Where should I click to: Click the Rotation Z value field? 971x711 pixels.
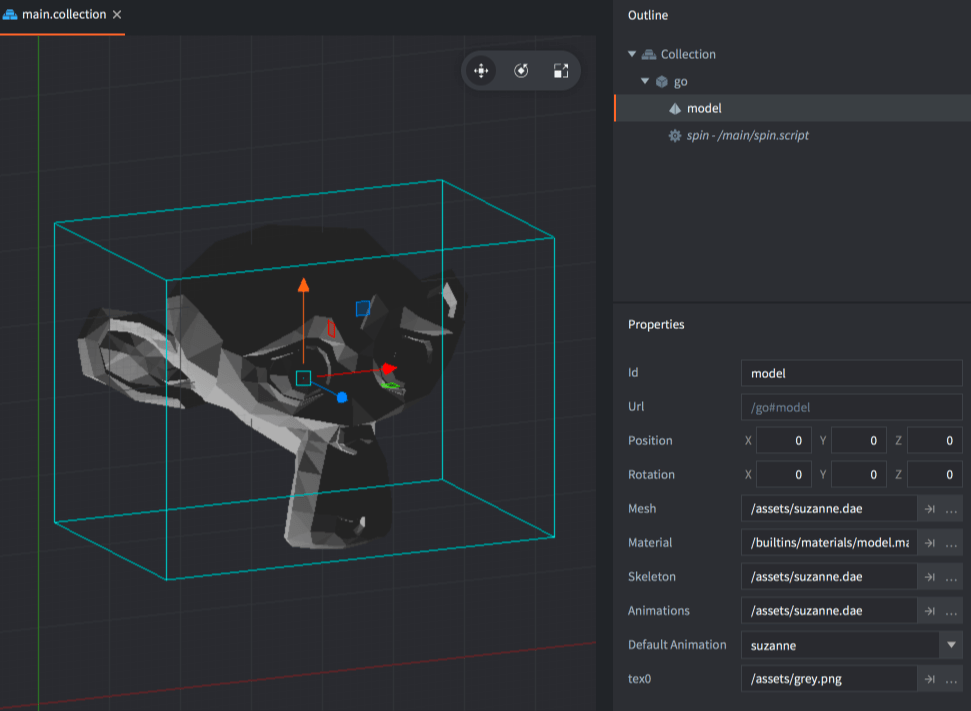click(934, 475)
